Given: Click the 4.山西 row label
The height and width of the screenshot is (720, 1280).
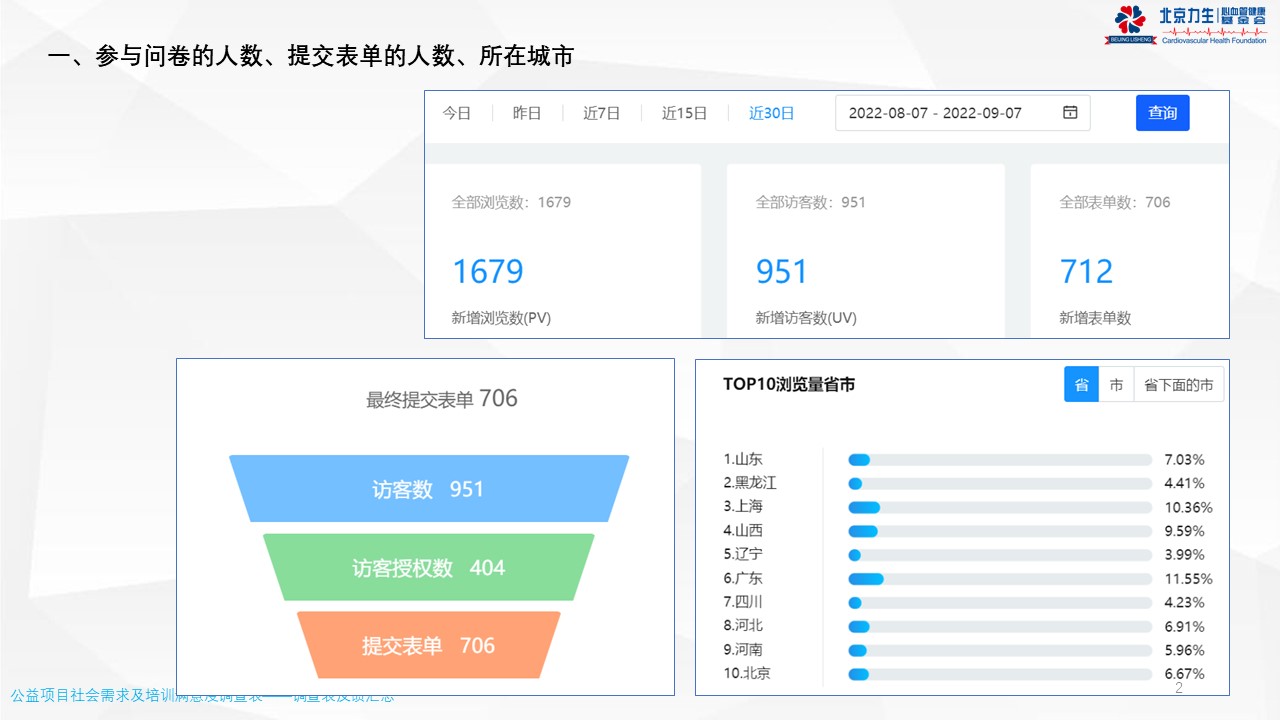Looking at the screenshot, I should [743, 531].
